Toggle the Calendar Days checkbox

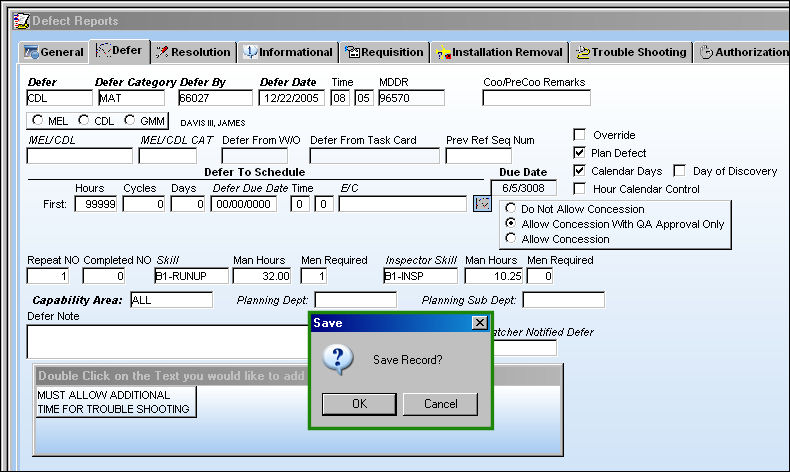coord(579,171)
